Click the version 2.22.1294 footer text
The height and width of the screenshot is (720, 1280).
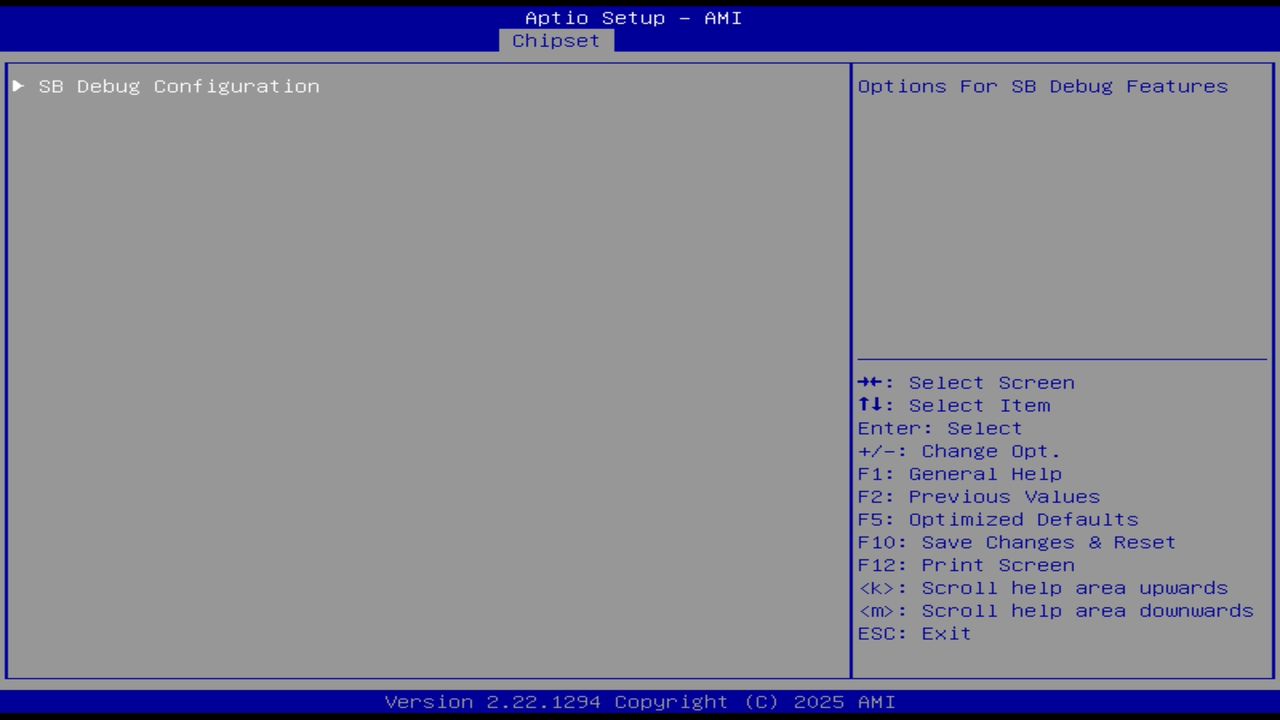coord(640,701)
